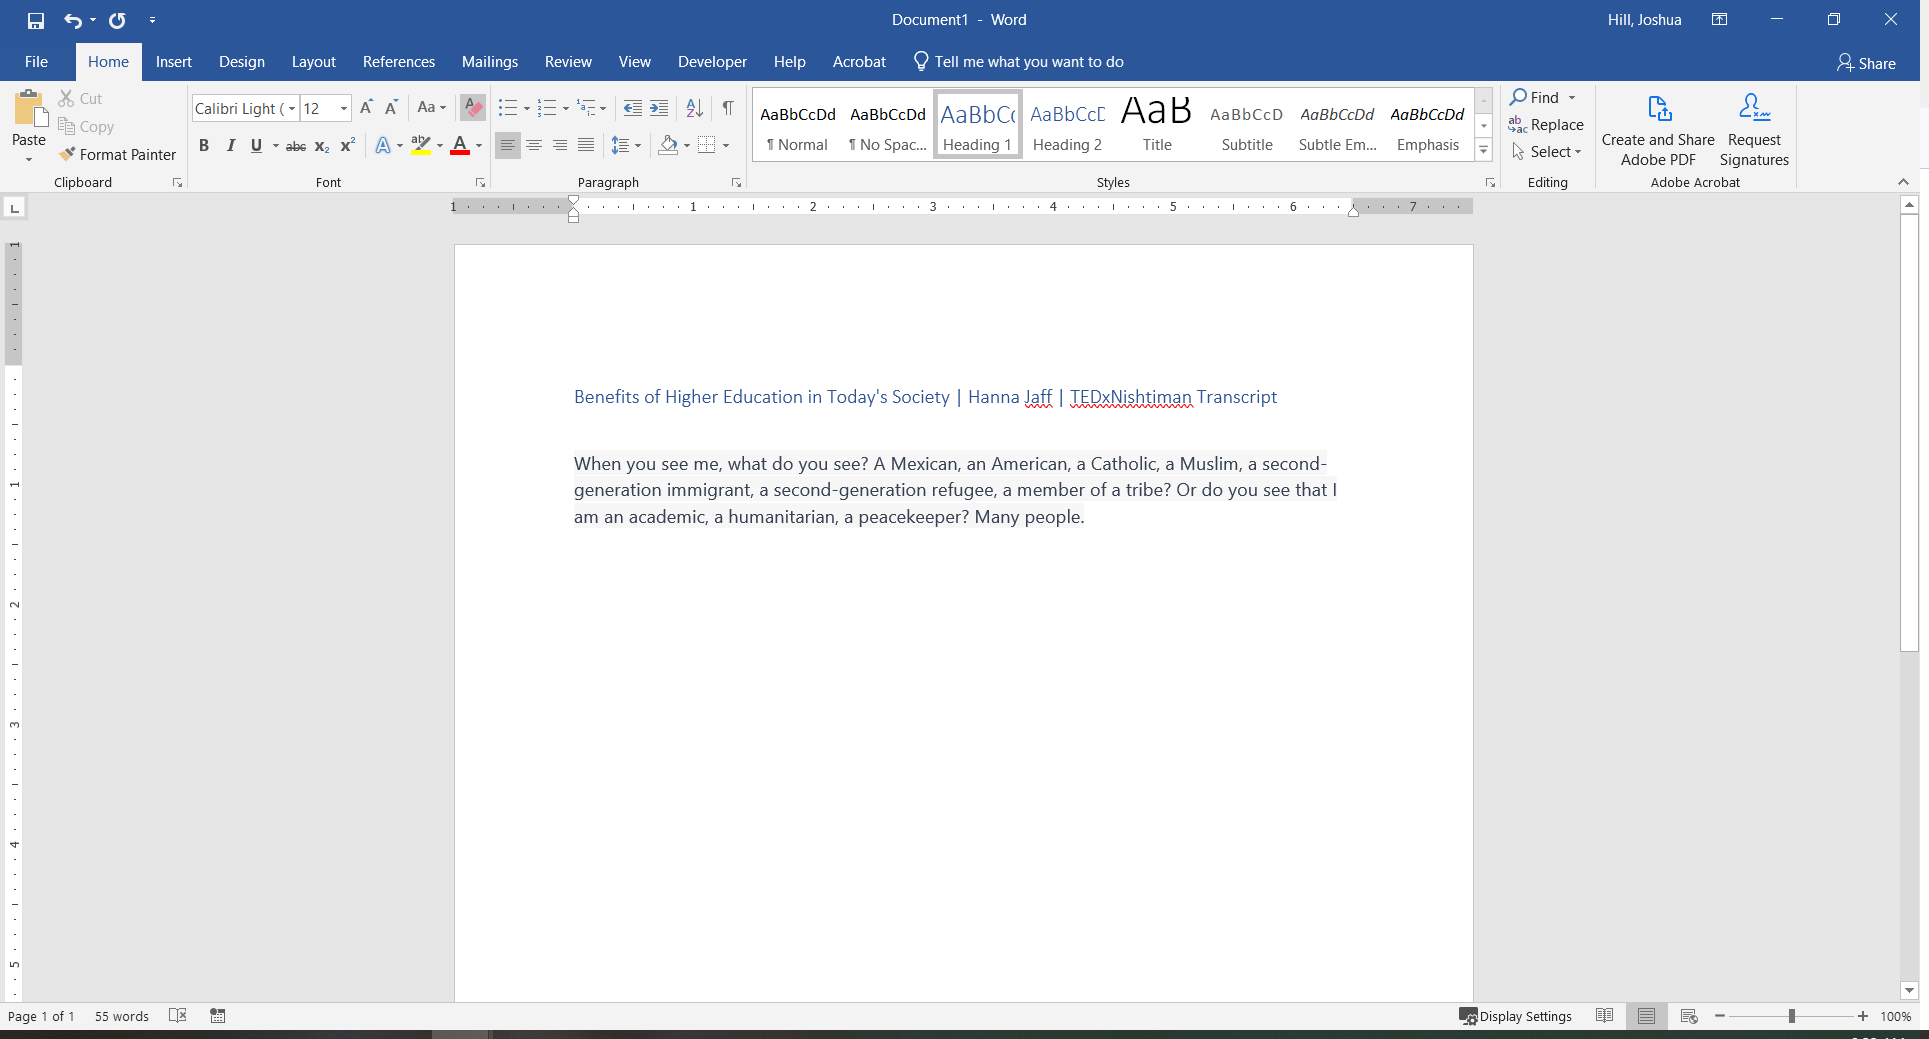The width and height of the screenshot is (1929, 1039).
Task: Apply the Heading 2 style
Action: [x=1067, y=124]
